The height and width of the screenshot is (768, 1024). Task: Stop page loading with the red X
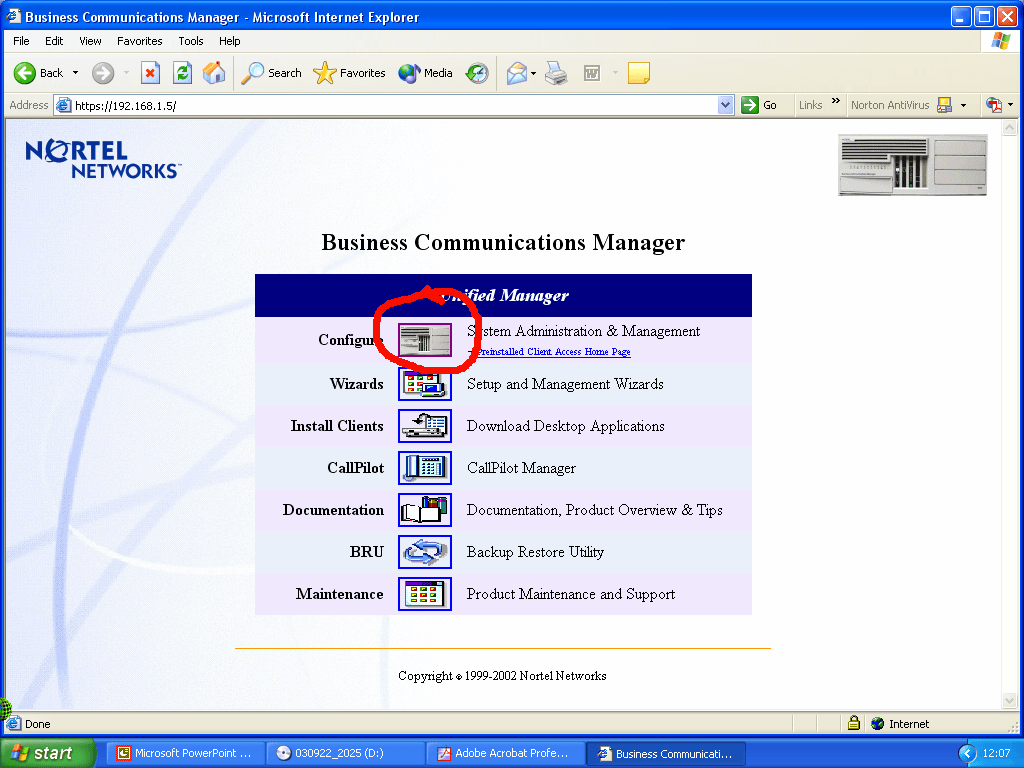[150, 73]
